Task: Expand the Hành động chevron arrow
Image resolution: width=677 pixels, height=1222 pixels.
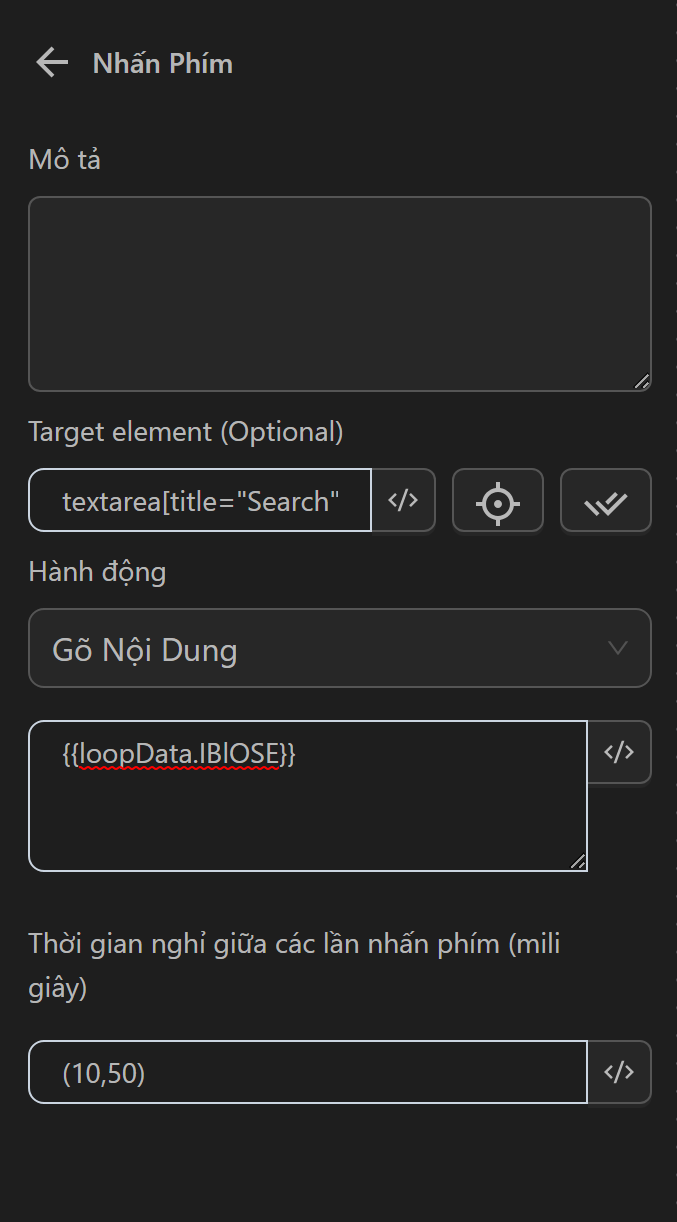Action: [x=618, y=648]
